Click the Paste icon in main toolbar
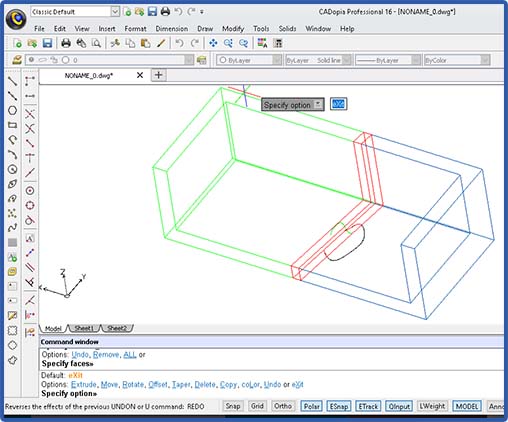Viewport: 508px width, 422px height. pyautogui.click(x=145, y=43)
